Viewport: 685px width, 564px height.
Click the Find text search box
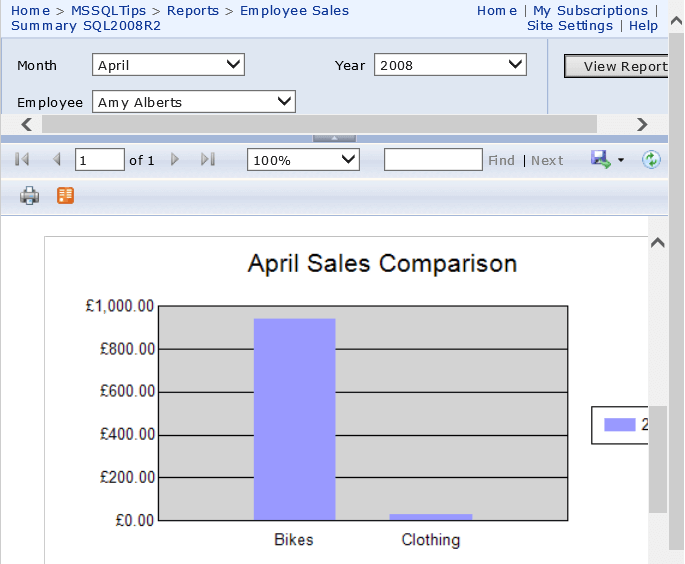pos(433,159)
